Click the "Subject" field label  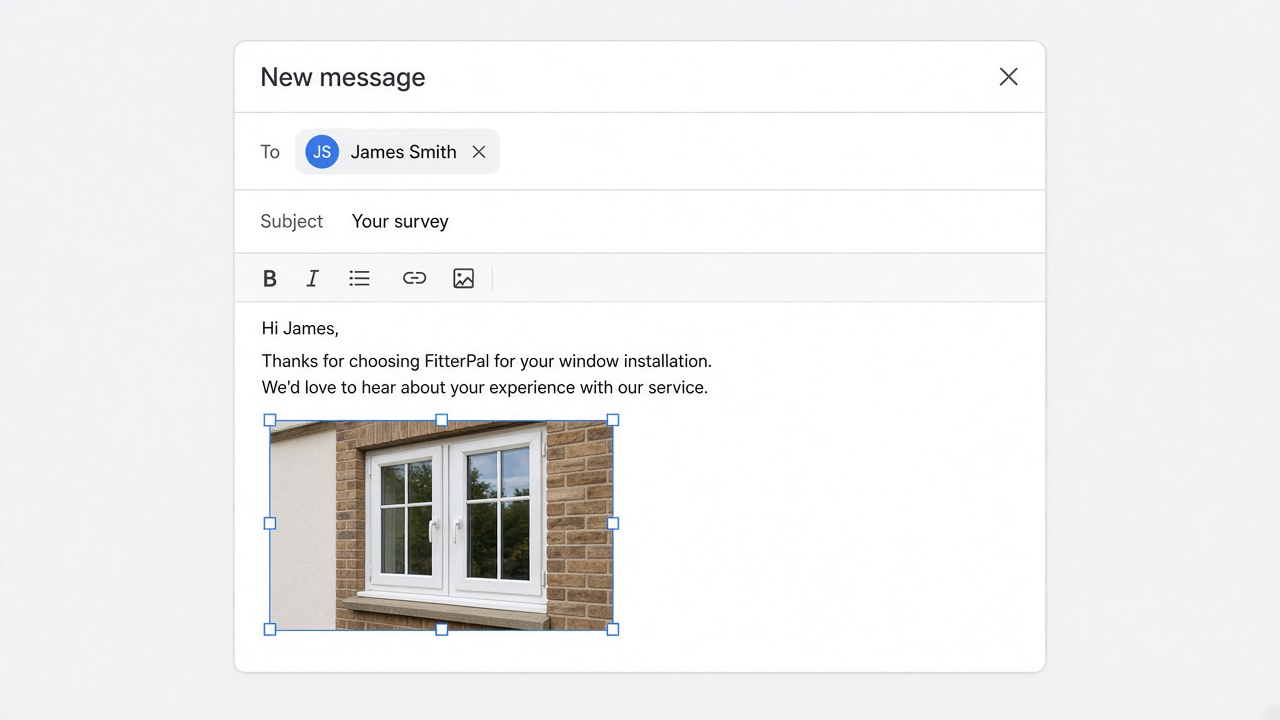pyautogui.click(x=292, y=221)
